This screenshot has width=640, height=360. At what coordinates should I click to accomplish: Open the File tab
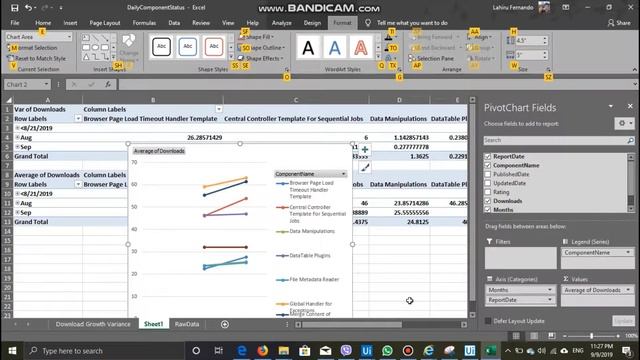click(x=15, y=23)
